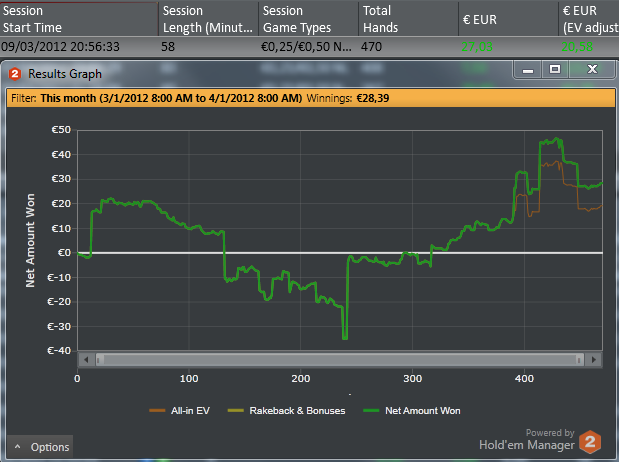
Task: Click the graph scrollbar left arrow
Action: (86, 360)
